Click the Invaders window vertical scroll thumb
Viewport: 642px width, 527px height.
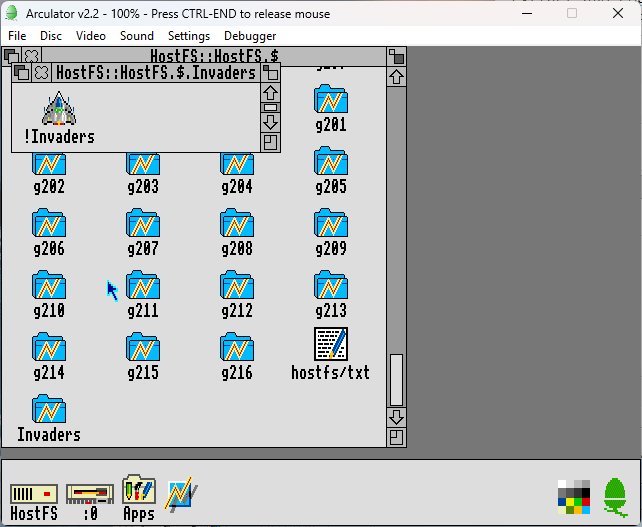click(x=270, y=108)
